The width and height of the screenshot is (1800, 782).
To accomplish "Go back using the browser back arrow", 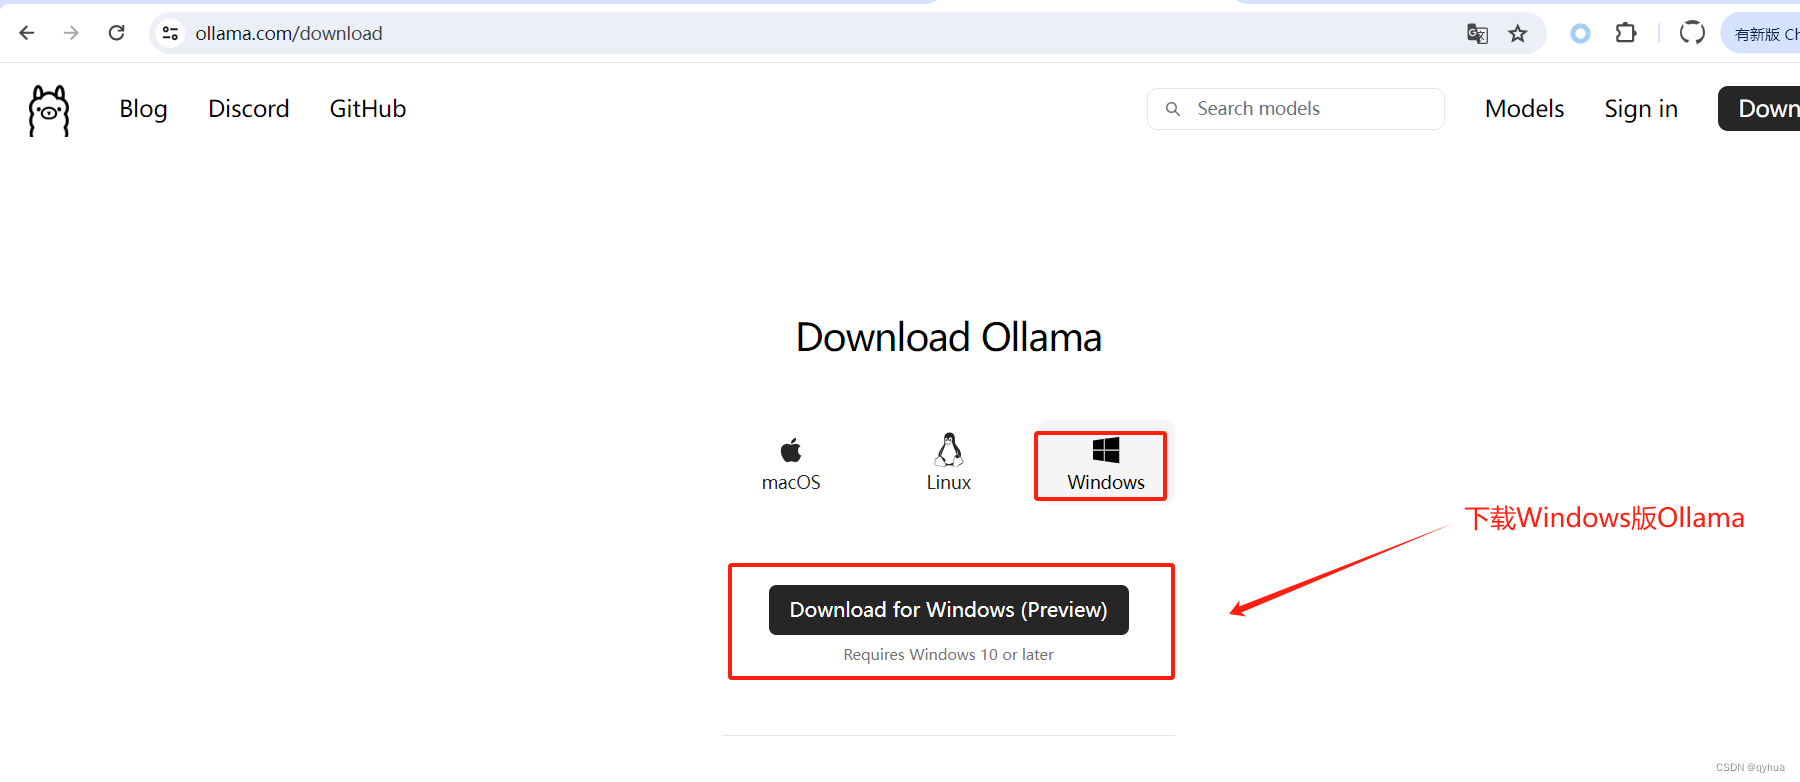I will [x=27, y=33].
